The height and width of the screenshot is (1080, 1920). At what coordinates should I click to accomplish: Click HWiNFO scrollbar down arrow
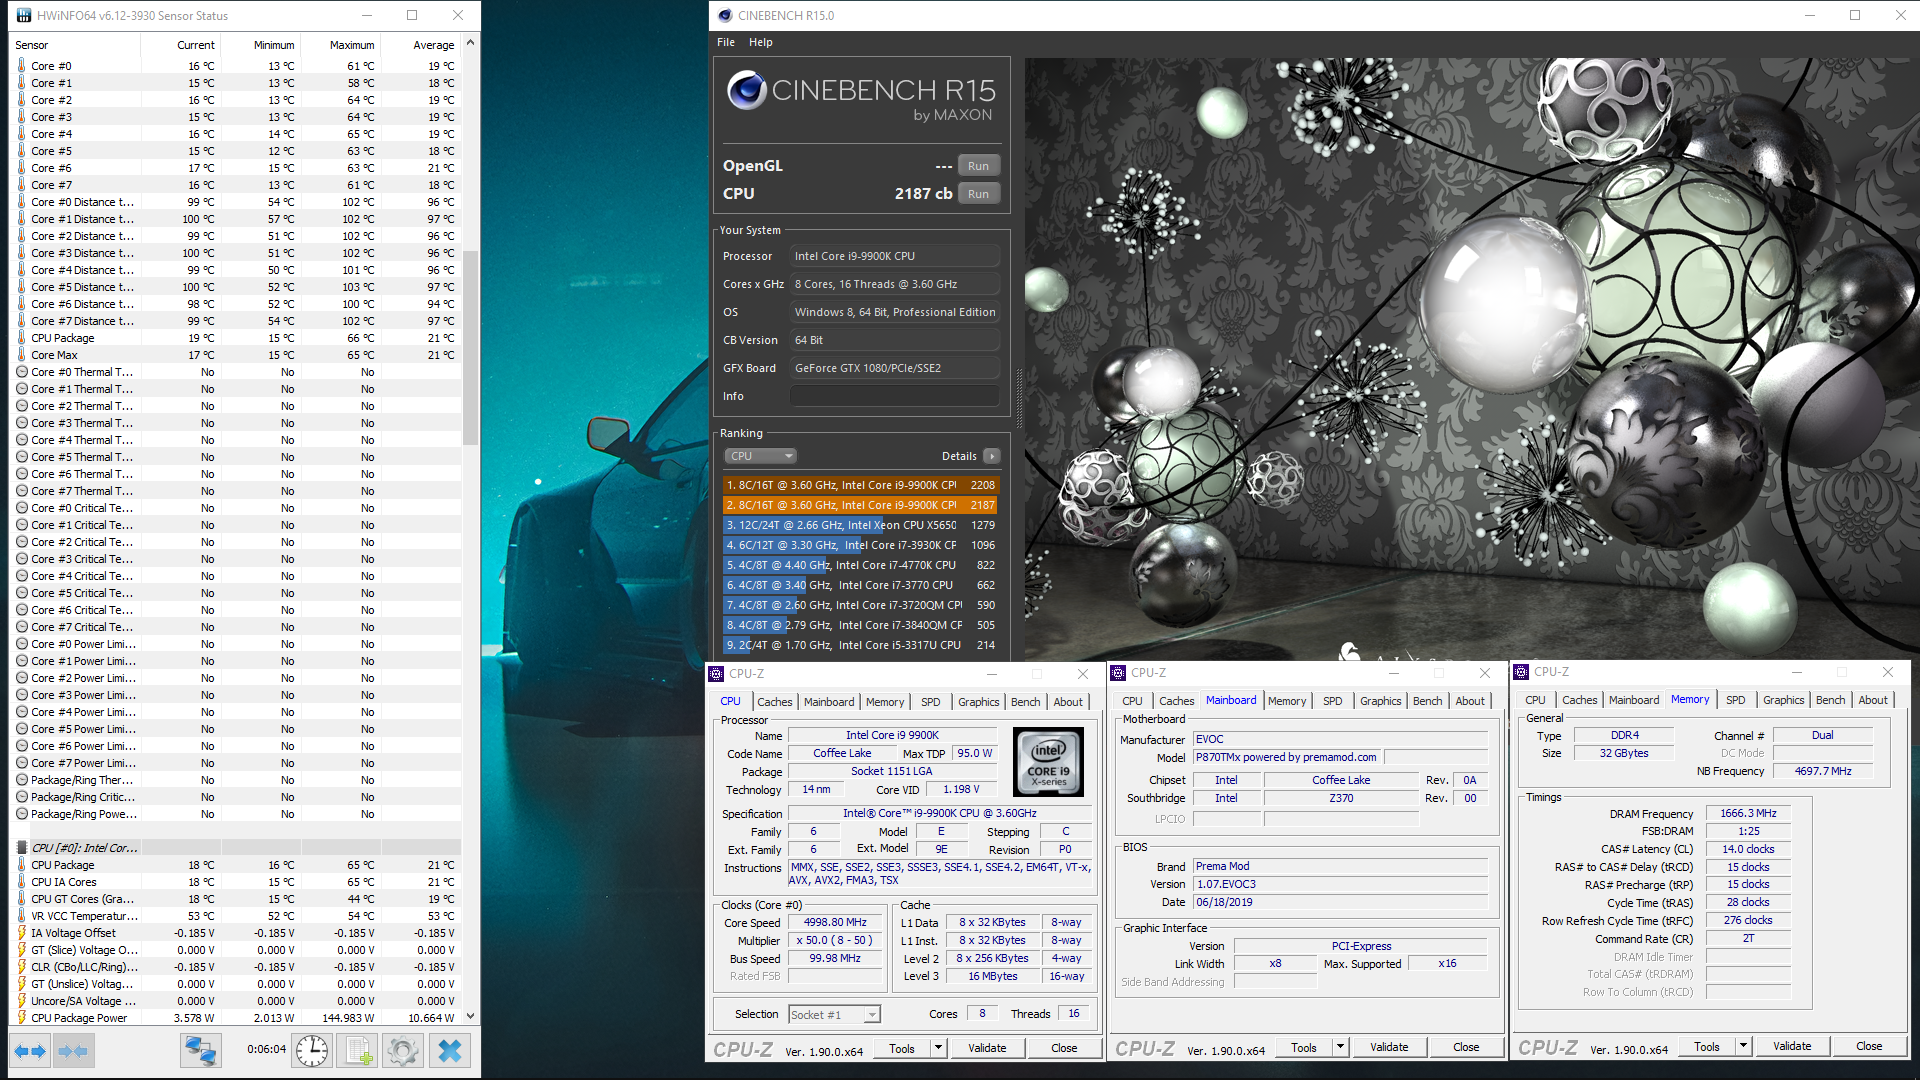[x=470, y=1018]
